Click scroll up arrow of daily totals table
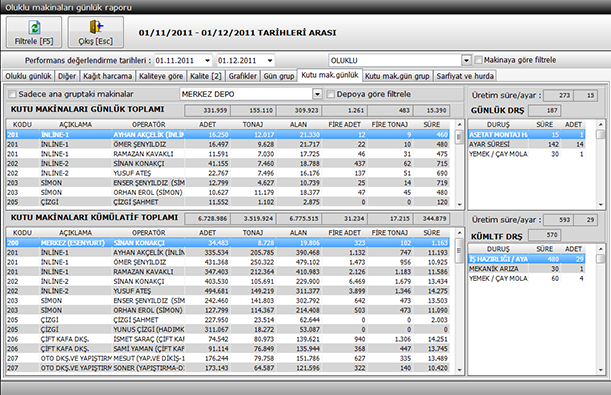Viewport: 611px width, 395px height. tap(459, 125)
